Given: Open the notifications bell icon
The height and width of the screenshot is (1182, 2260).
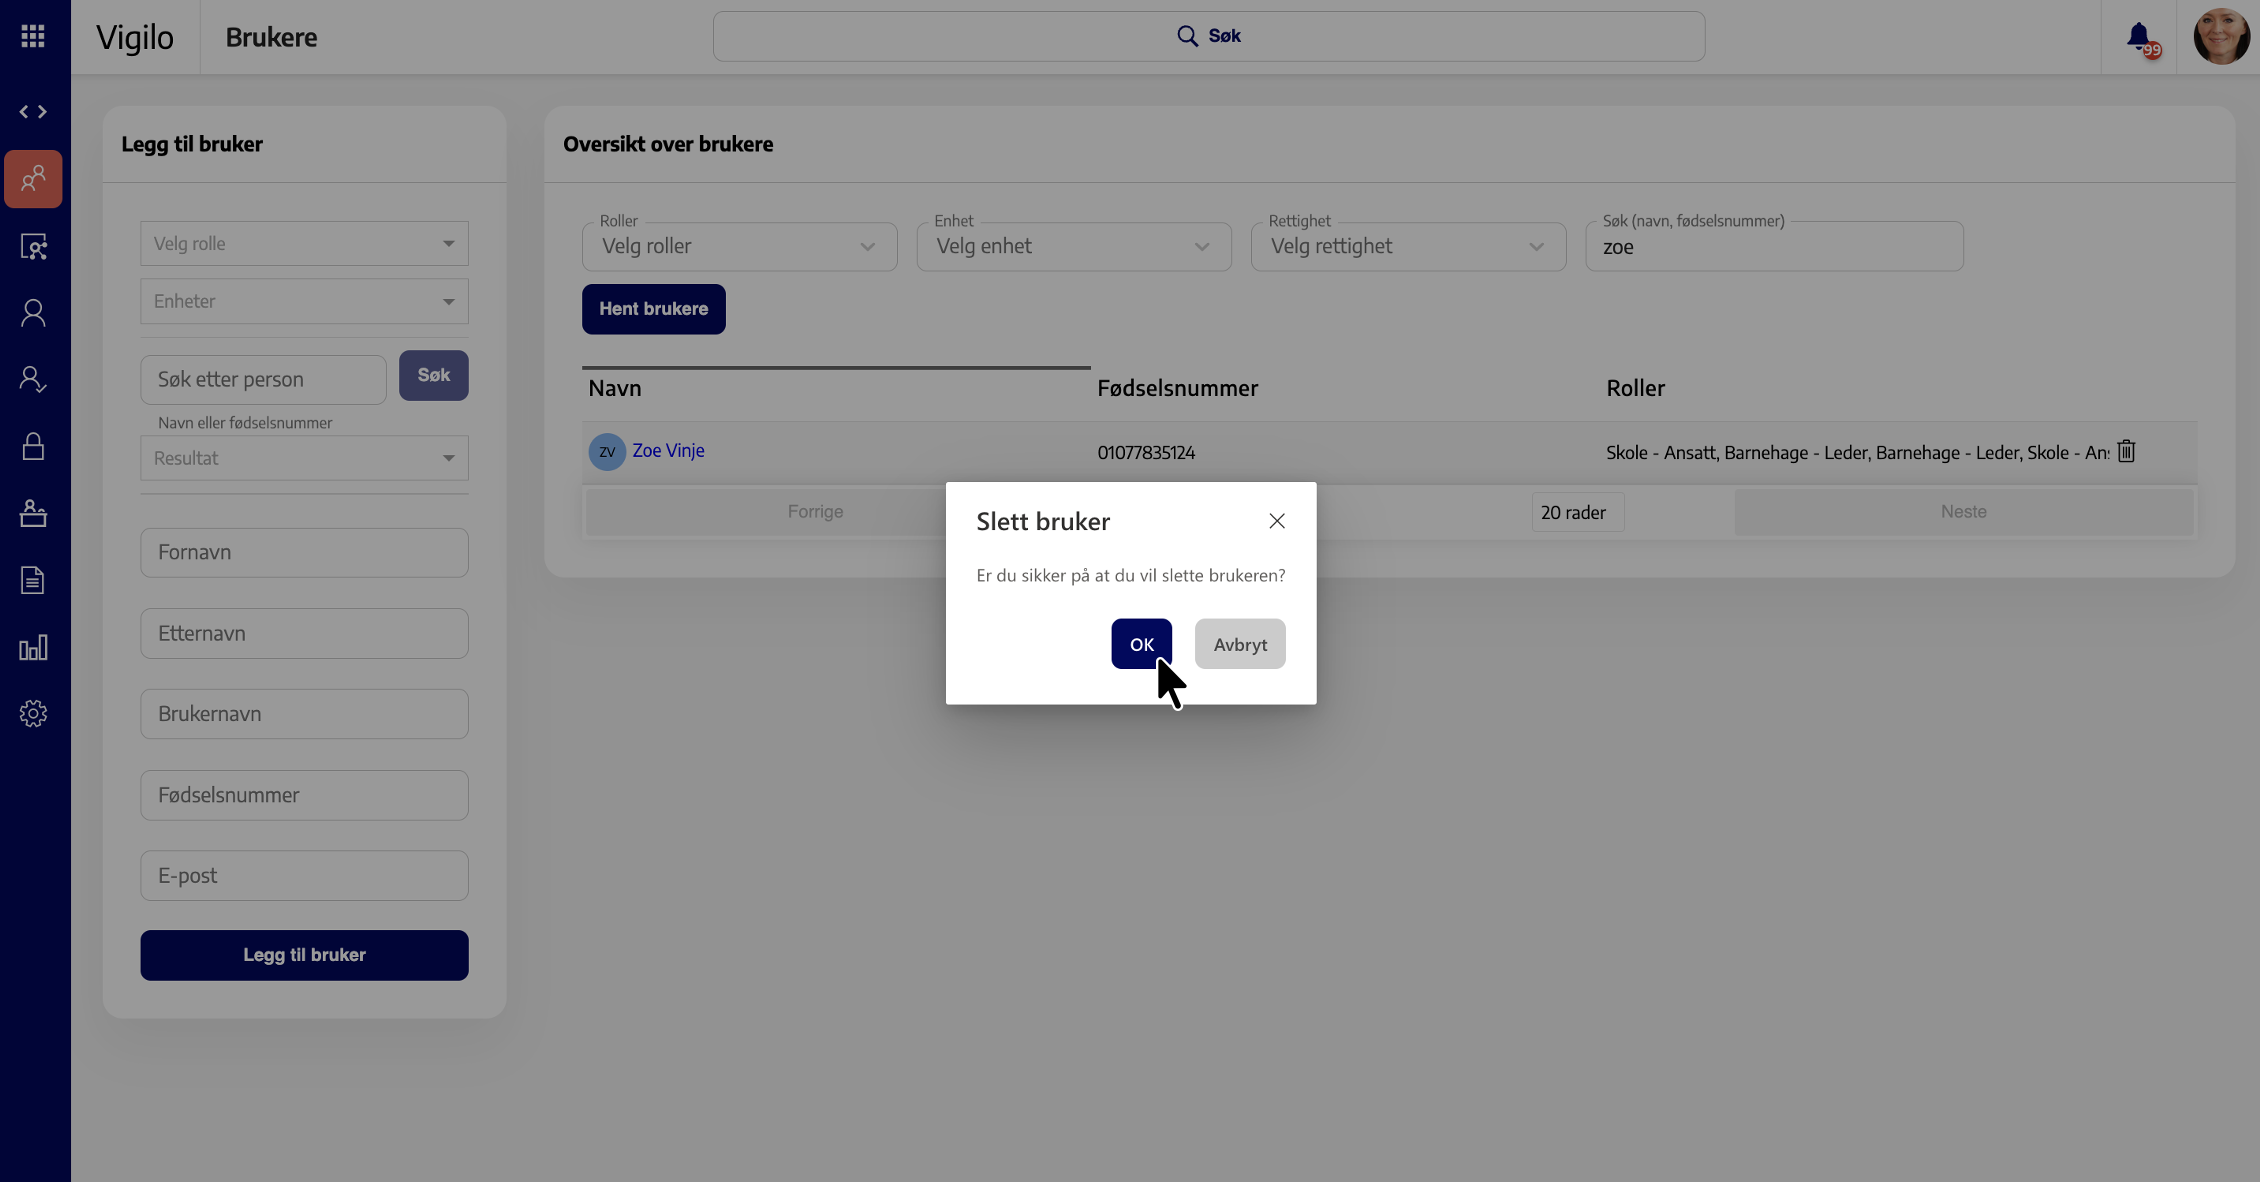Looking at the screenshot, I should (2140, 38).
